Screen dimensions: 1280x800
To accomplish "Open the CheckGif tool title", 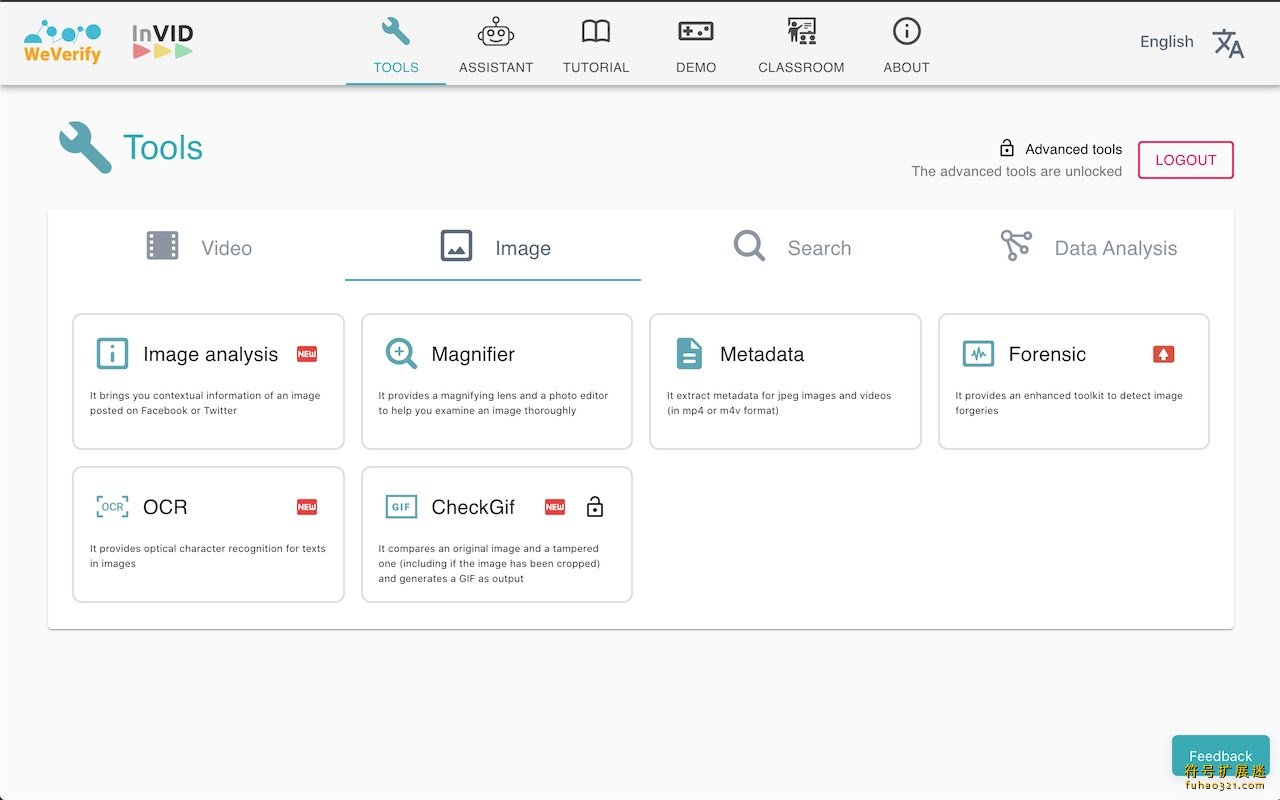I will coord(473,507).
